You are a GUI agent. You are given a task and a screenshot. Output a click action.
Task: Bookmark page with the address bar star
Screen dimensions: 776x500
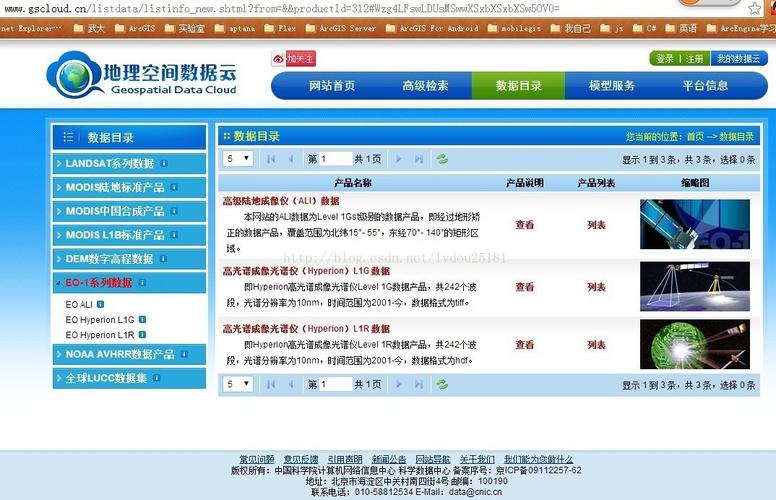755,8
